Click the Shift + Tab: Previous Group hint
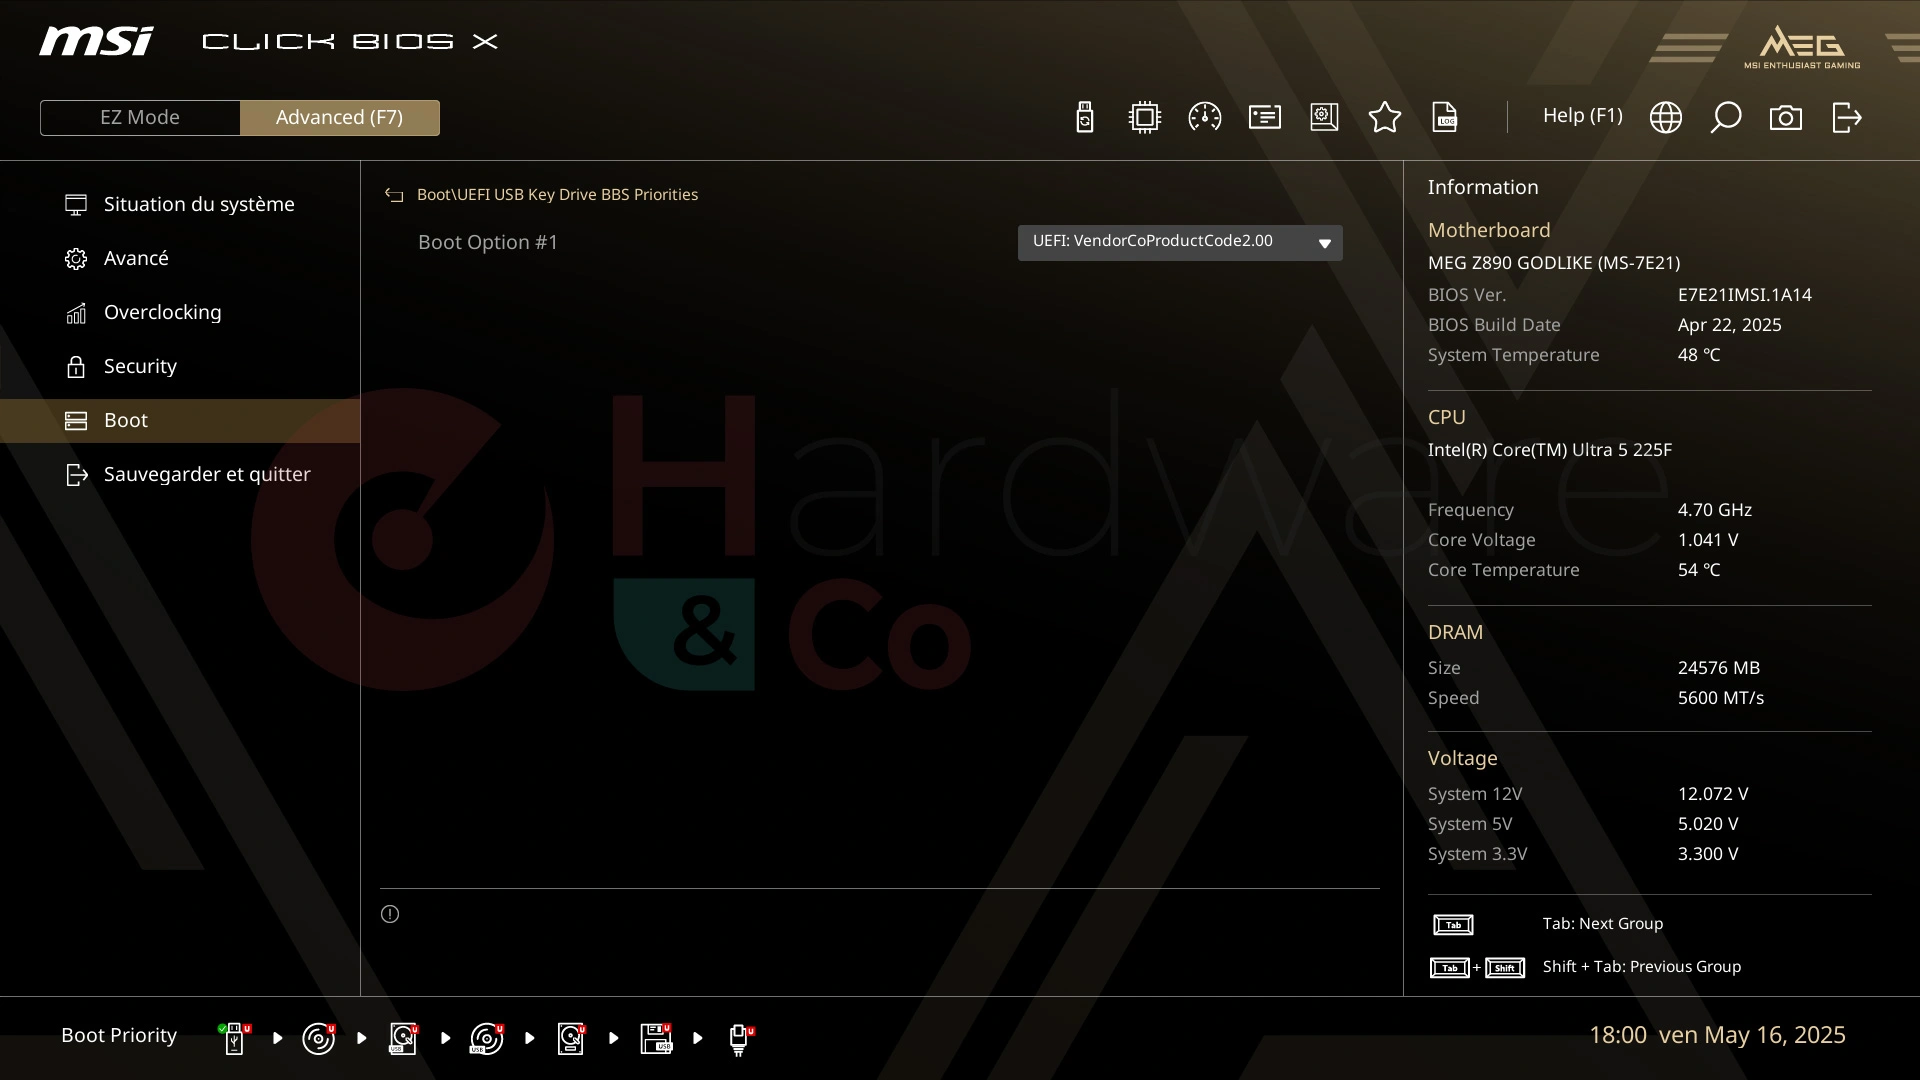The image size is (1920, 1080). point(1641,967)
